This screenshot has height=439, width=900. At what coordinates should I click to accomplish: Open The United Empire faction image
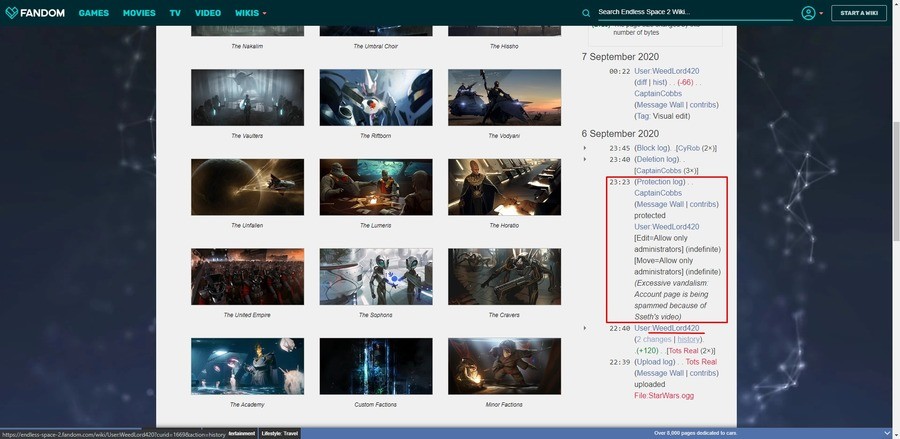click(x=247, y=277)
